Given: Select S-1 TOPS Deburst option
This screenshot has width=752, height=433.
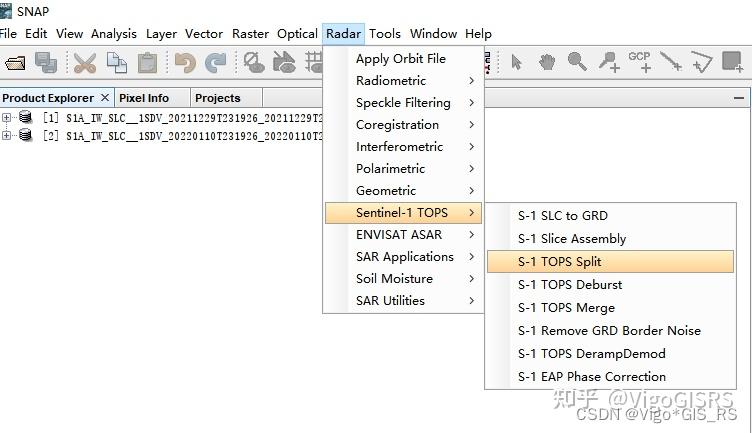Looking at the screenshot, I should (570, 285).
